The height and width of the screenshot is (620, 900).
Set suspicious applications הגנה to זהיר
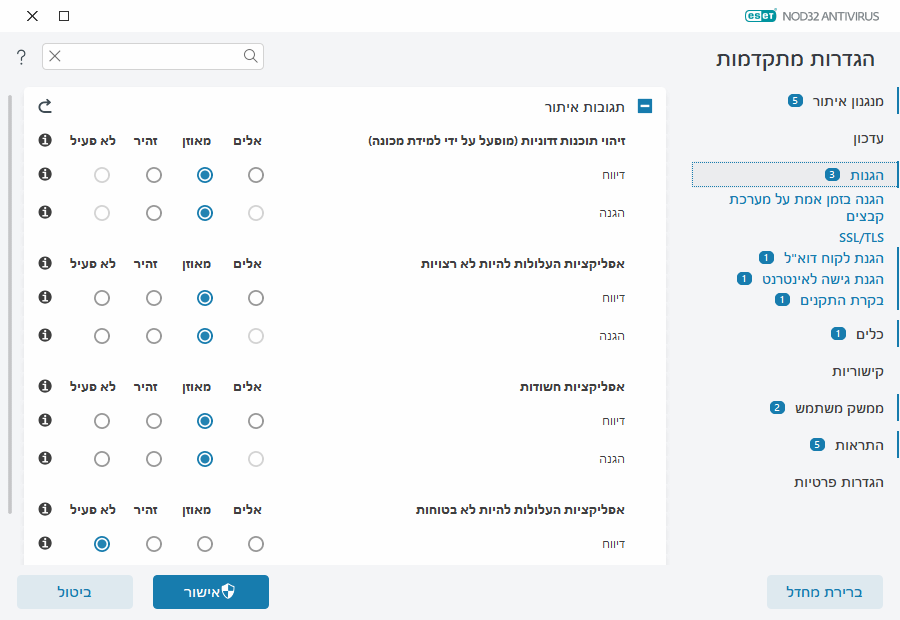153,459
